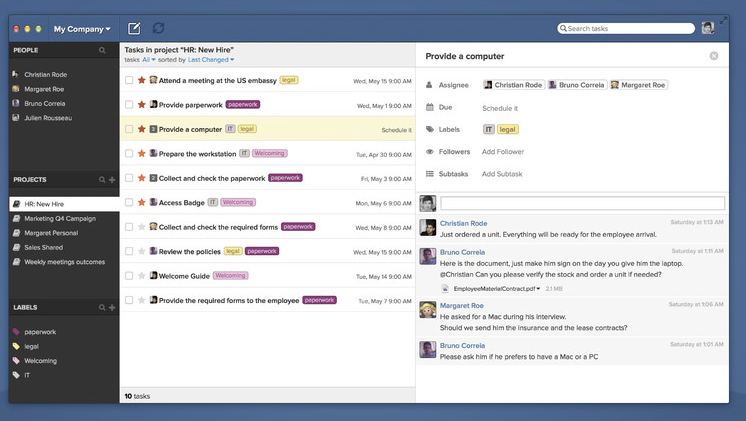Open the My Company dropdown menu
Viewport: 746px width, 421px height.
pos(82,29)
